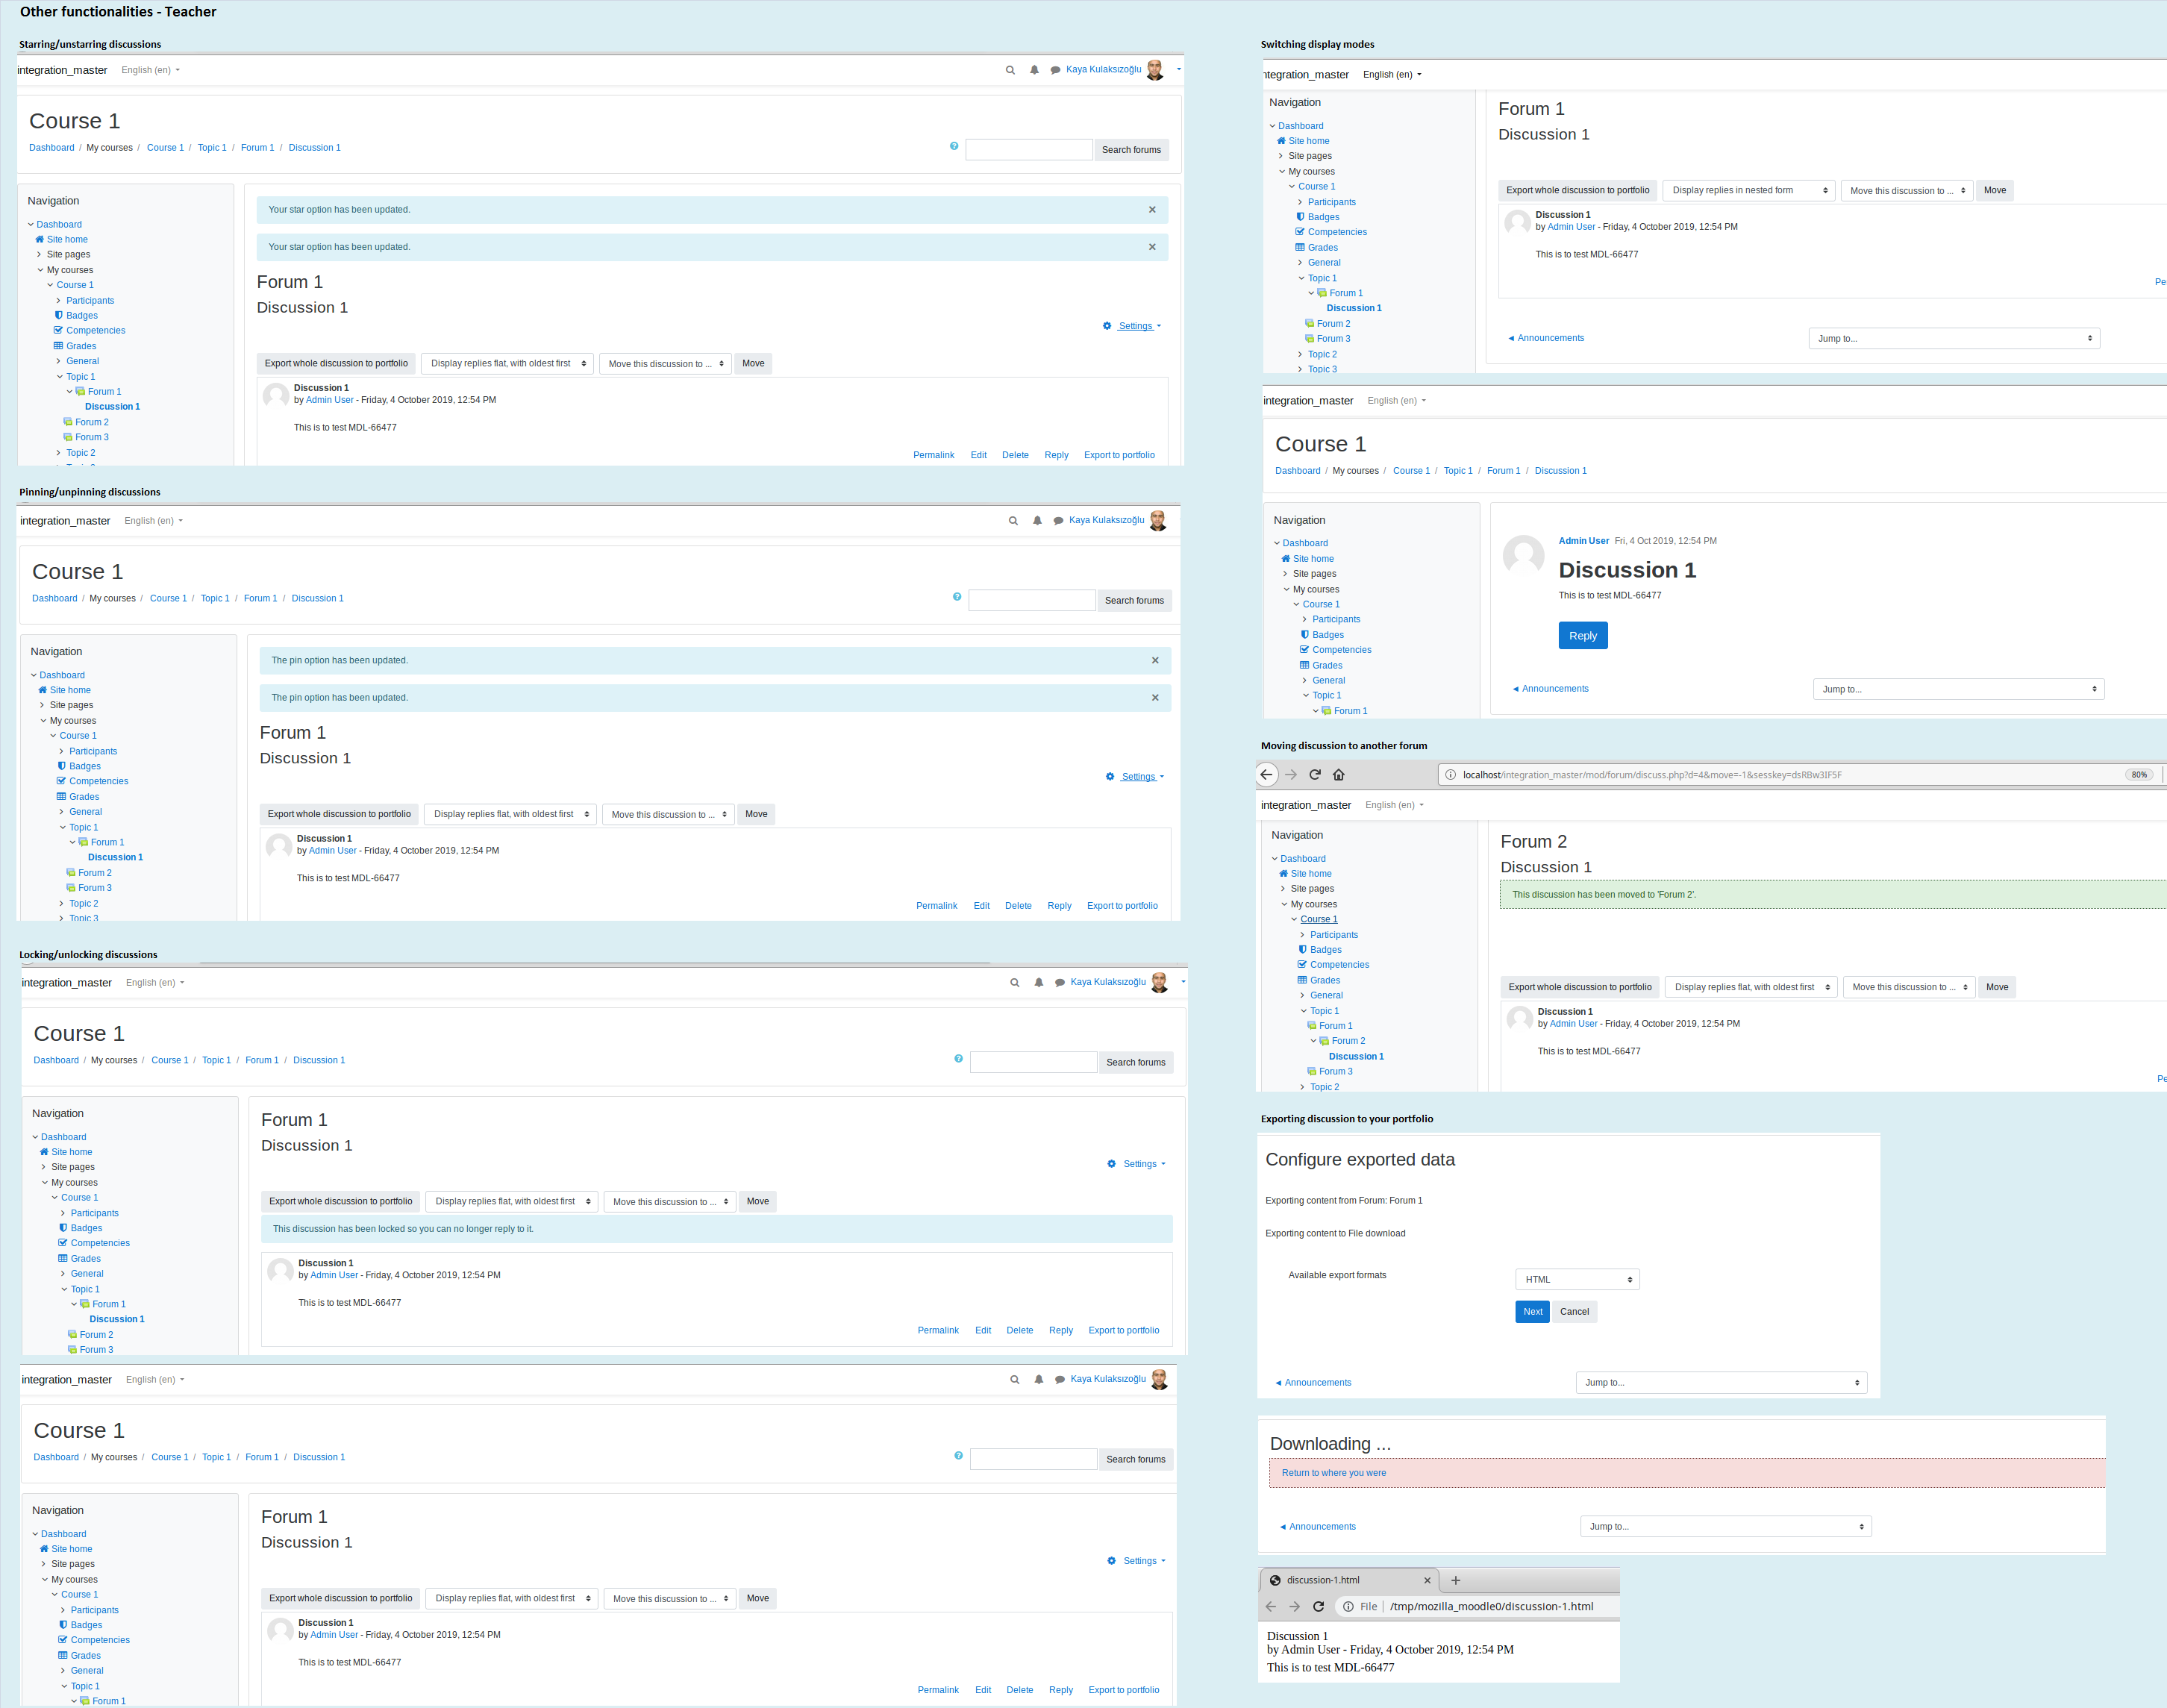The width and height of the screenshot is (2167, 1708).
Task: Click Cancel on Configure exported data
Action: pyautogui.click(x=1574, y=1311)
